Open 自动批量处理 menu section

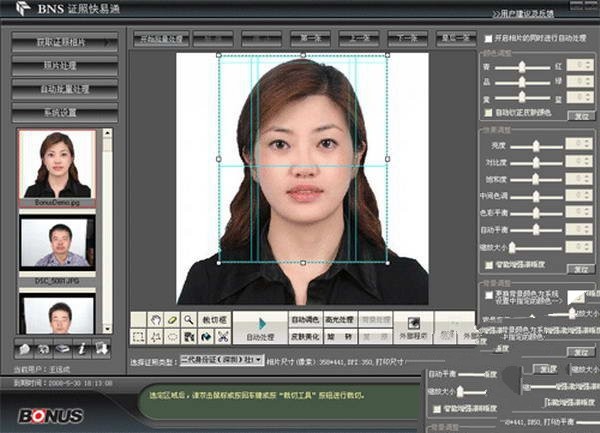[x=65, y=89]
